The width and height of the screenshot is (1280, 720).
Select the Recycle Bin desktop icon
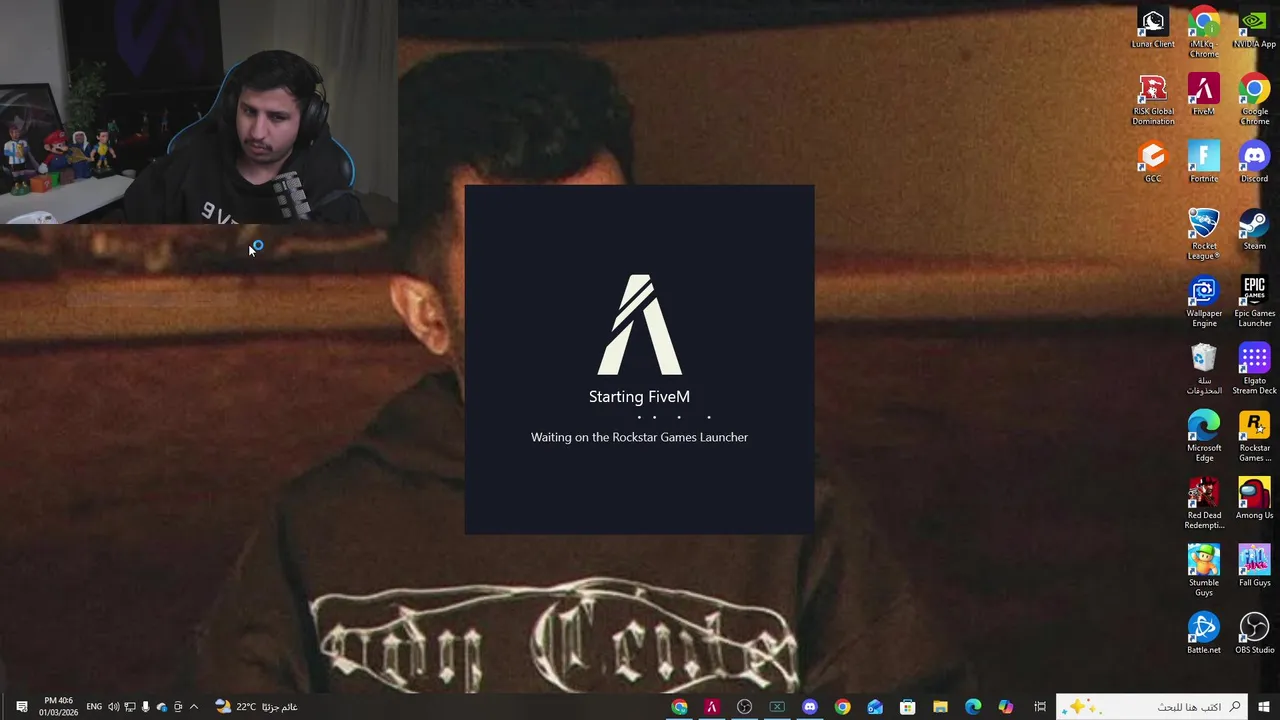tap(1204, 370)
